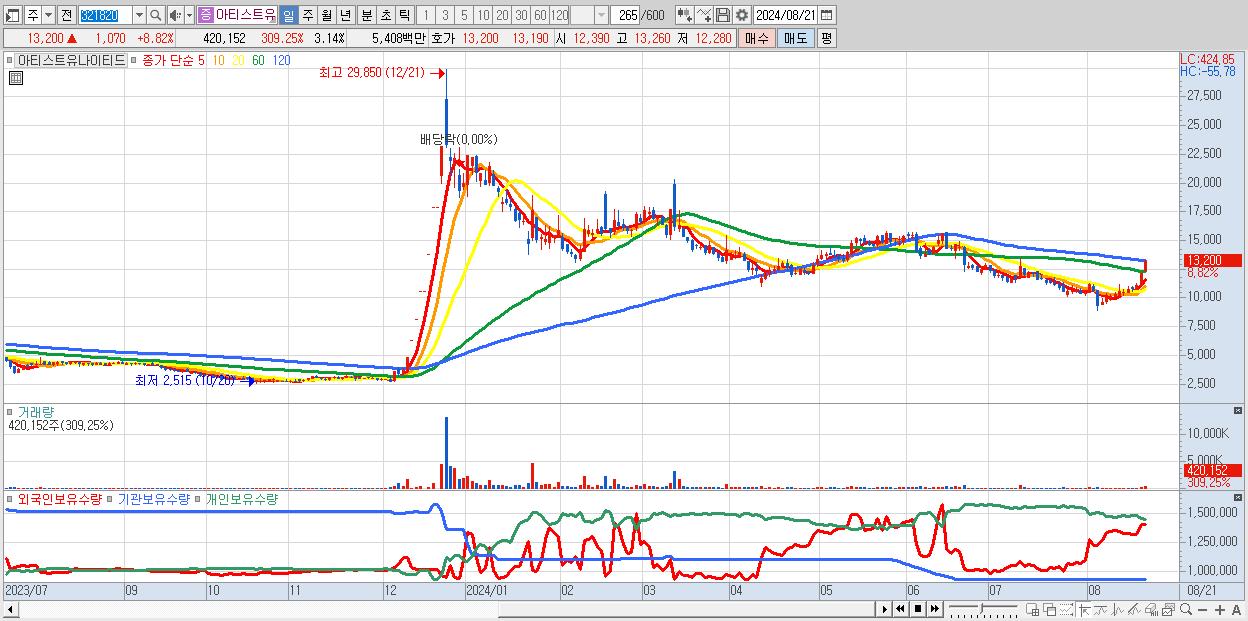This screenshot has height=621, width=1248.
Task: Click the stop playback button
Action: tap(918, 609)
